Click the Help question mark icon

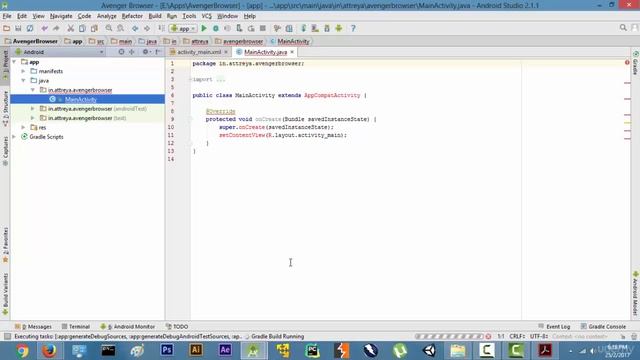(x=353, y=28)
